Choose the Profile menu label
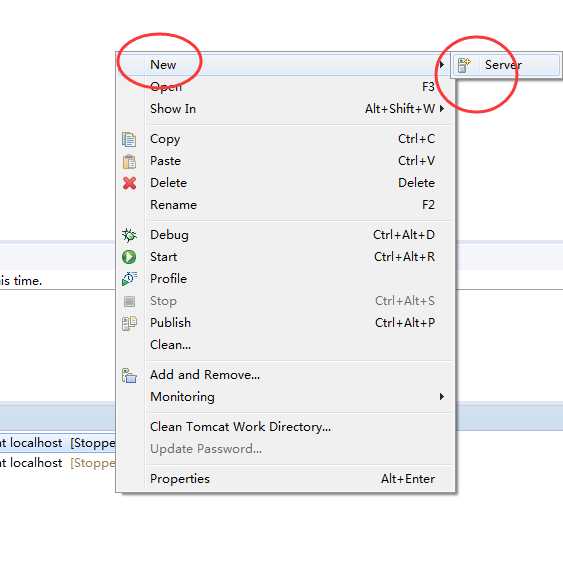The image size is (563, 573). coord(168,278)
